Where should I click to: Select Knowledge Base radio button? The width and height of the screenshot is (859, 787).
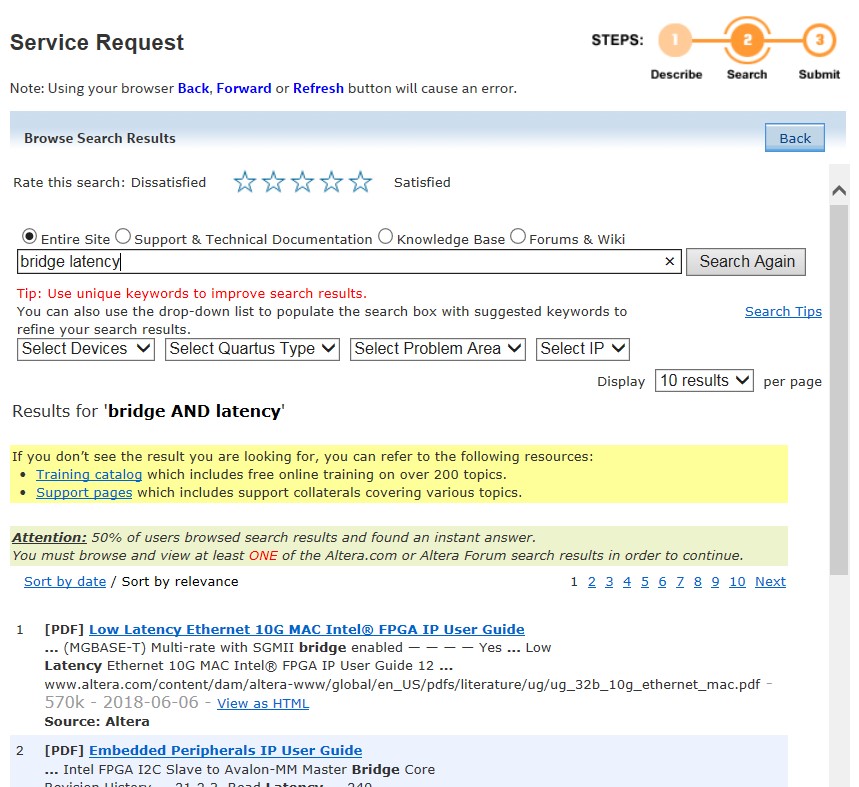click(x=386, y=237)
